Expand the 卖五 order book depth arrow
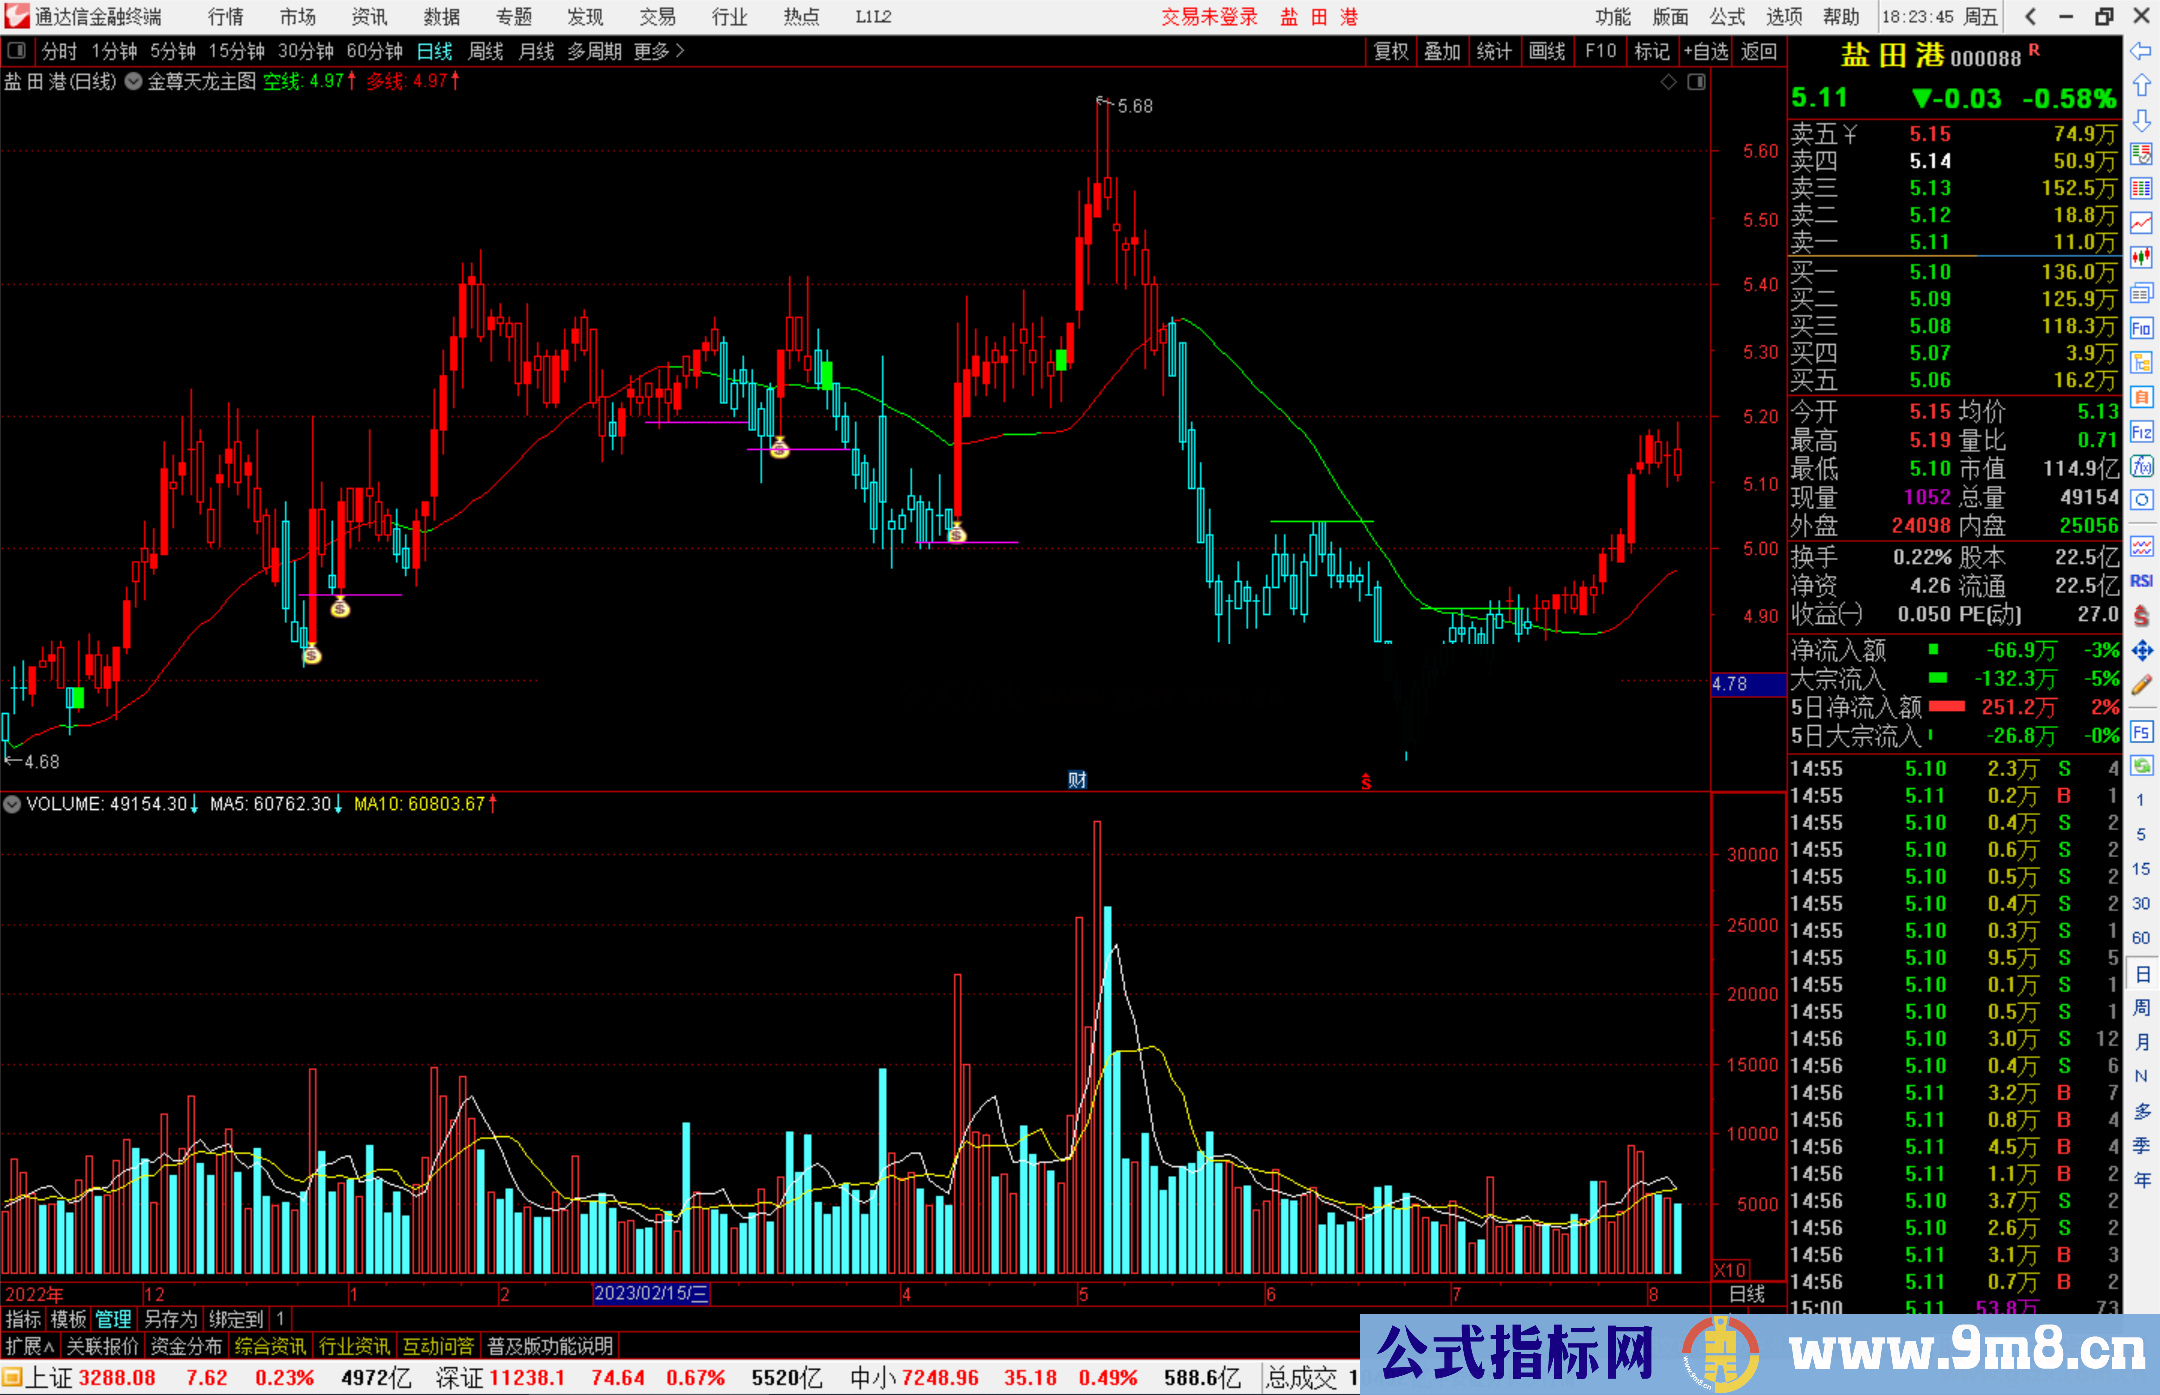Screen dimensions: 2160x1395 [1850, 134]
